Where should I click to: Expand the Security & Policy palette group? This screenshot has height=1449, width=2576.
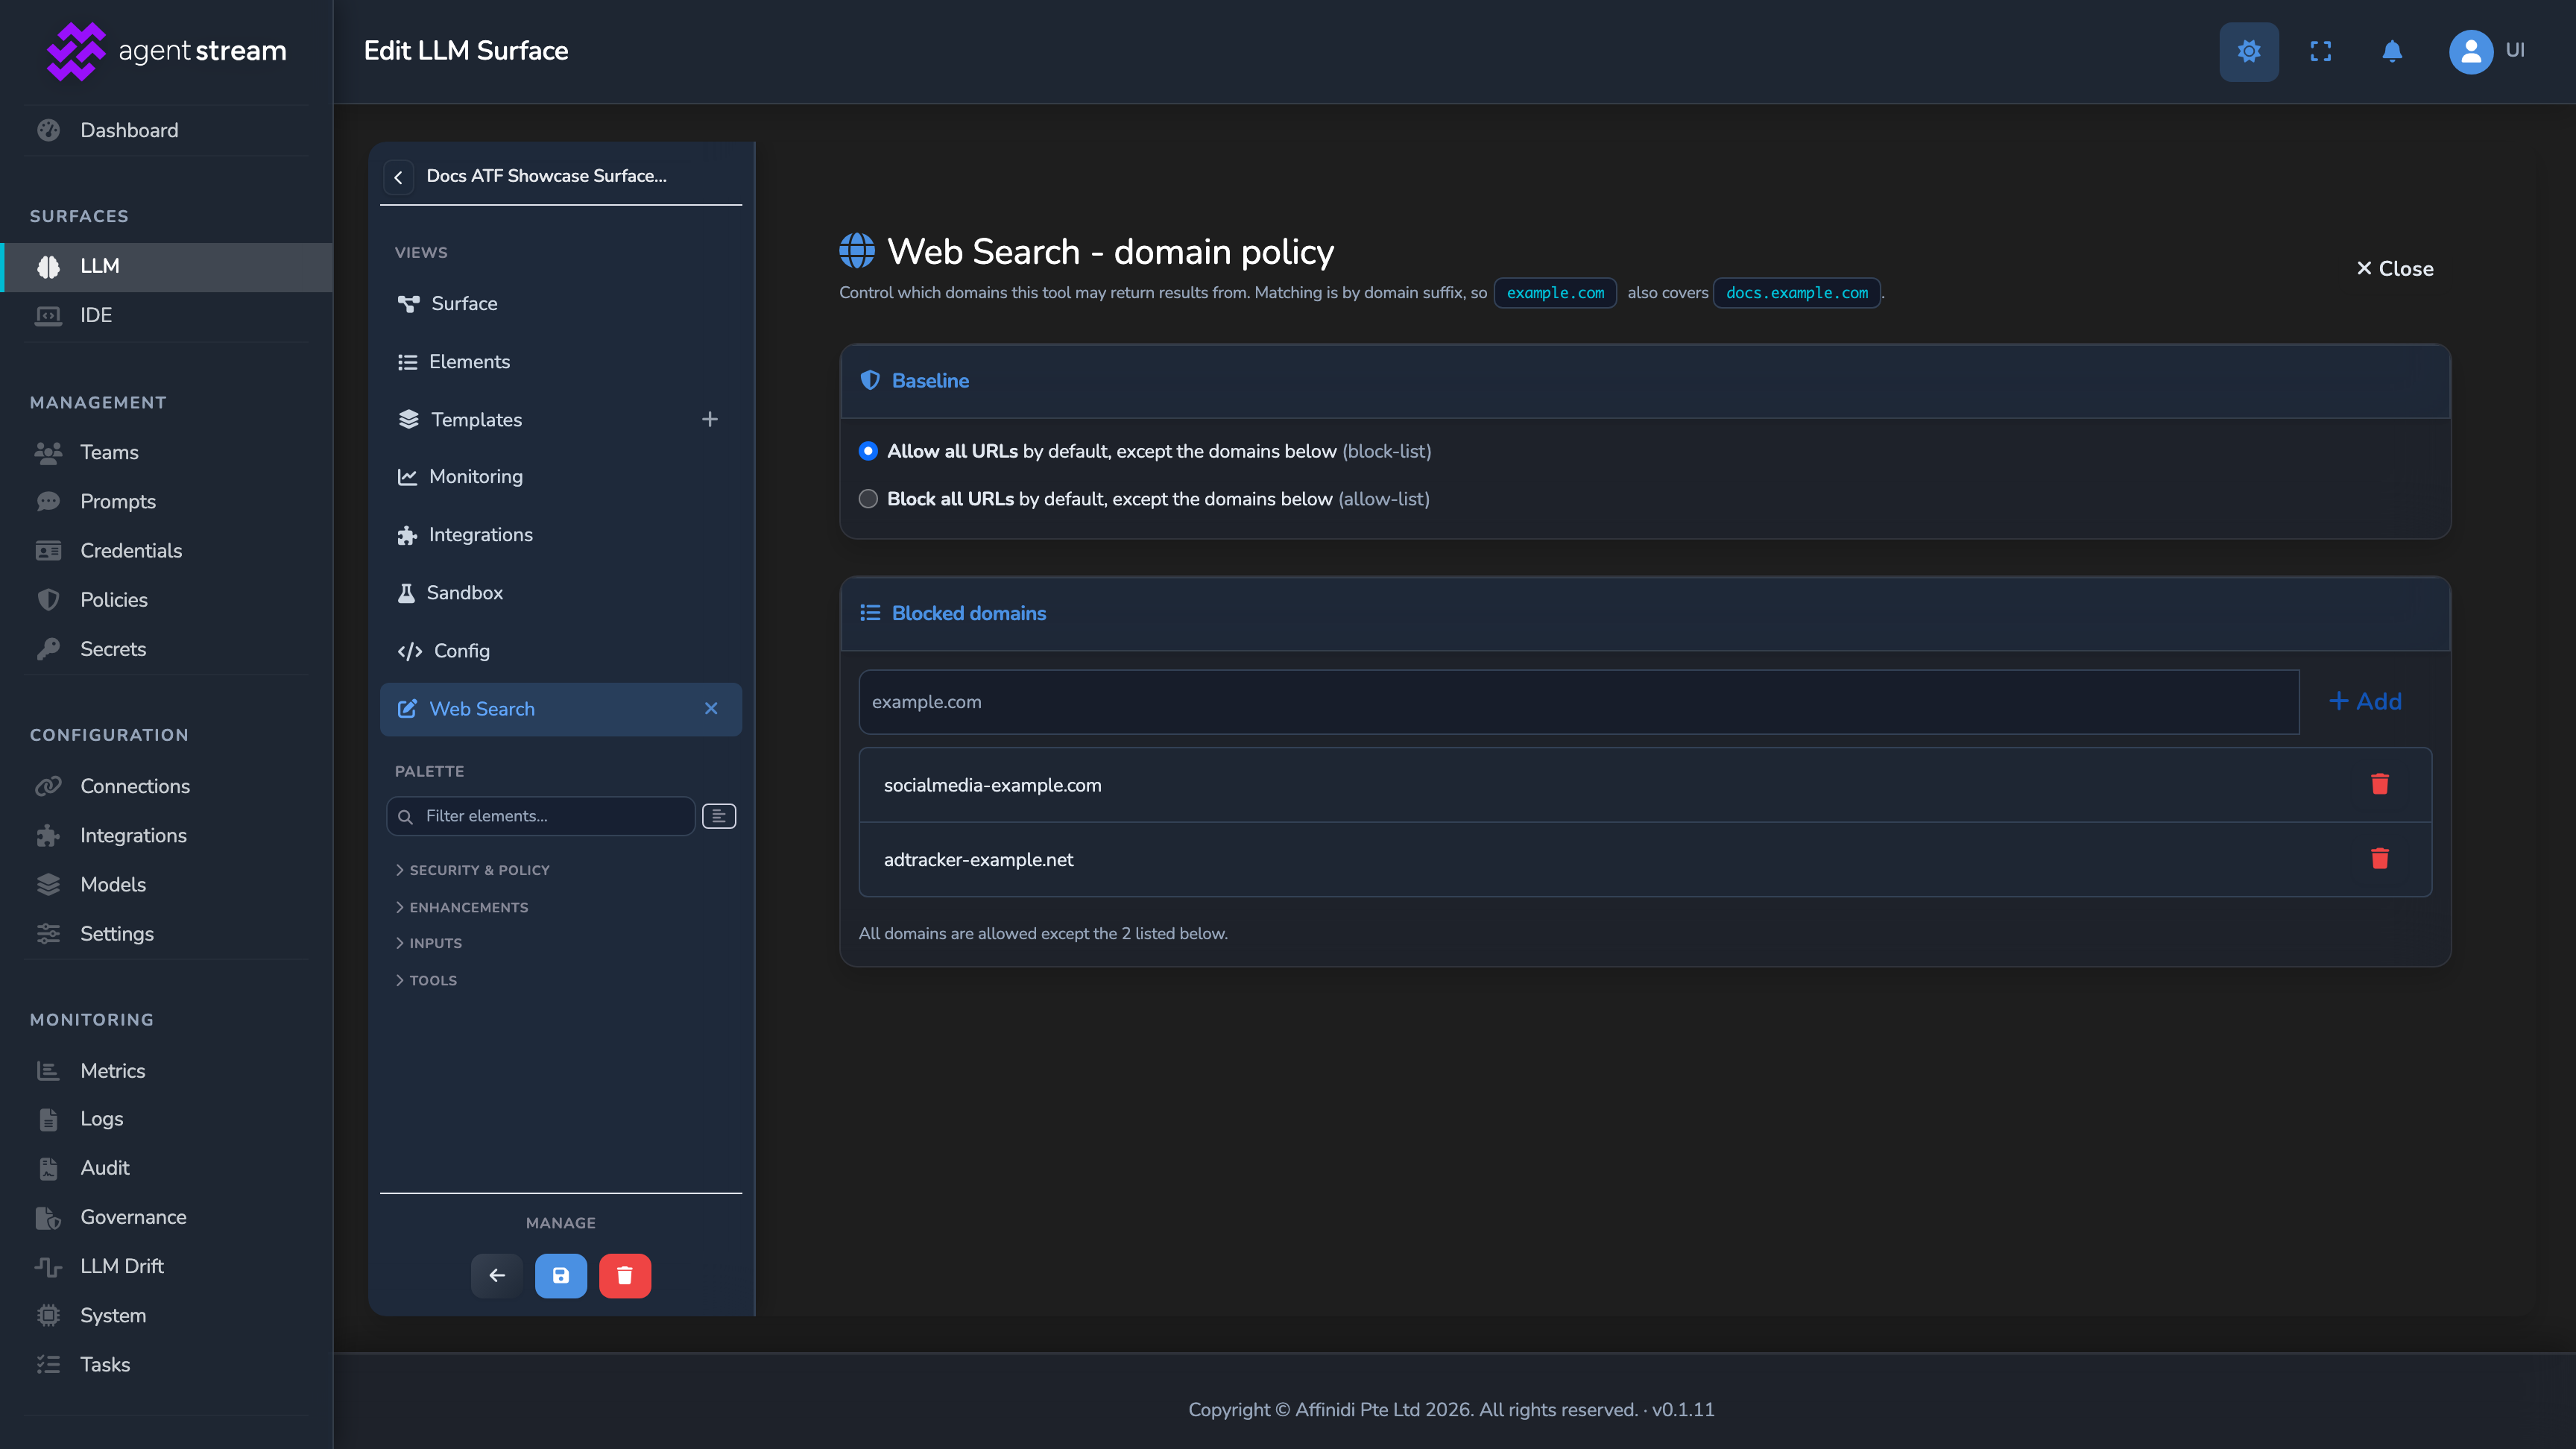pyautogui.click(x=473, y=870)
